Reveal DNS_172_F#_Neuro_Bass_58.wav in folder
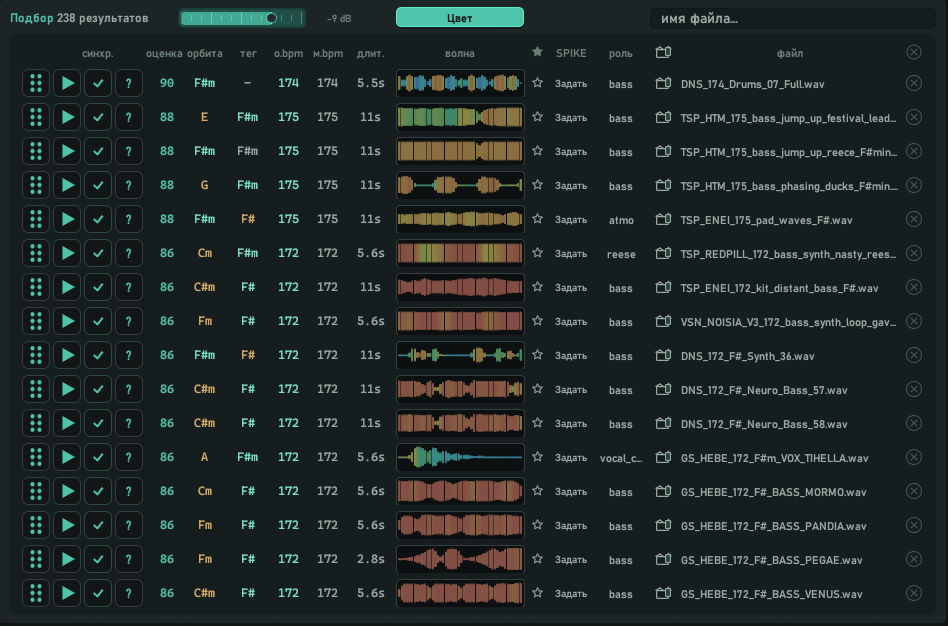This screenshot has height=626, width=948. [x=663, y=423]
